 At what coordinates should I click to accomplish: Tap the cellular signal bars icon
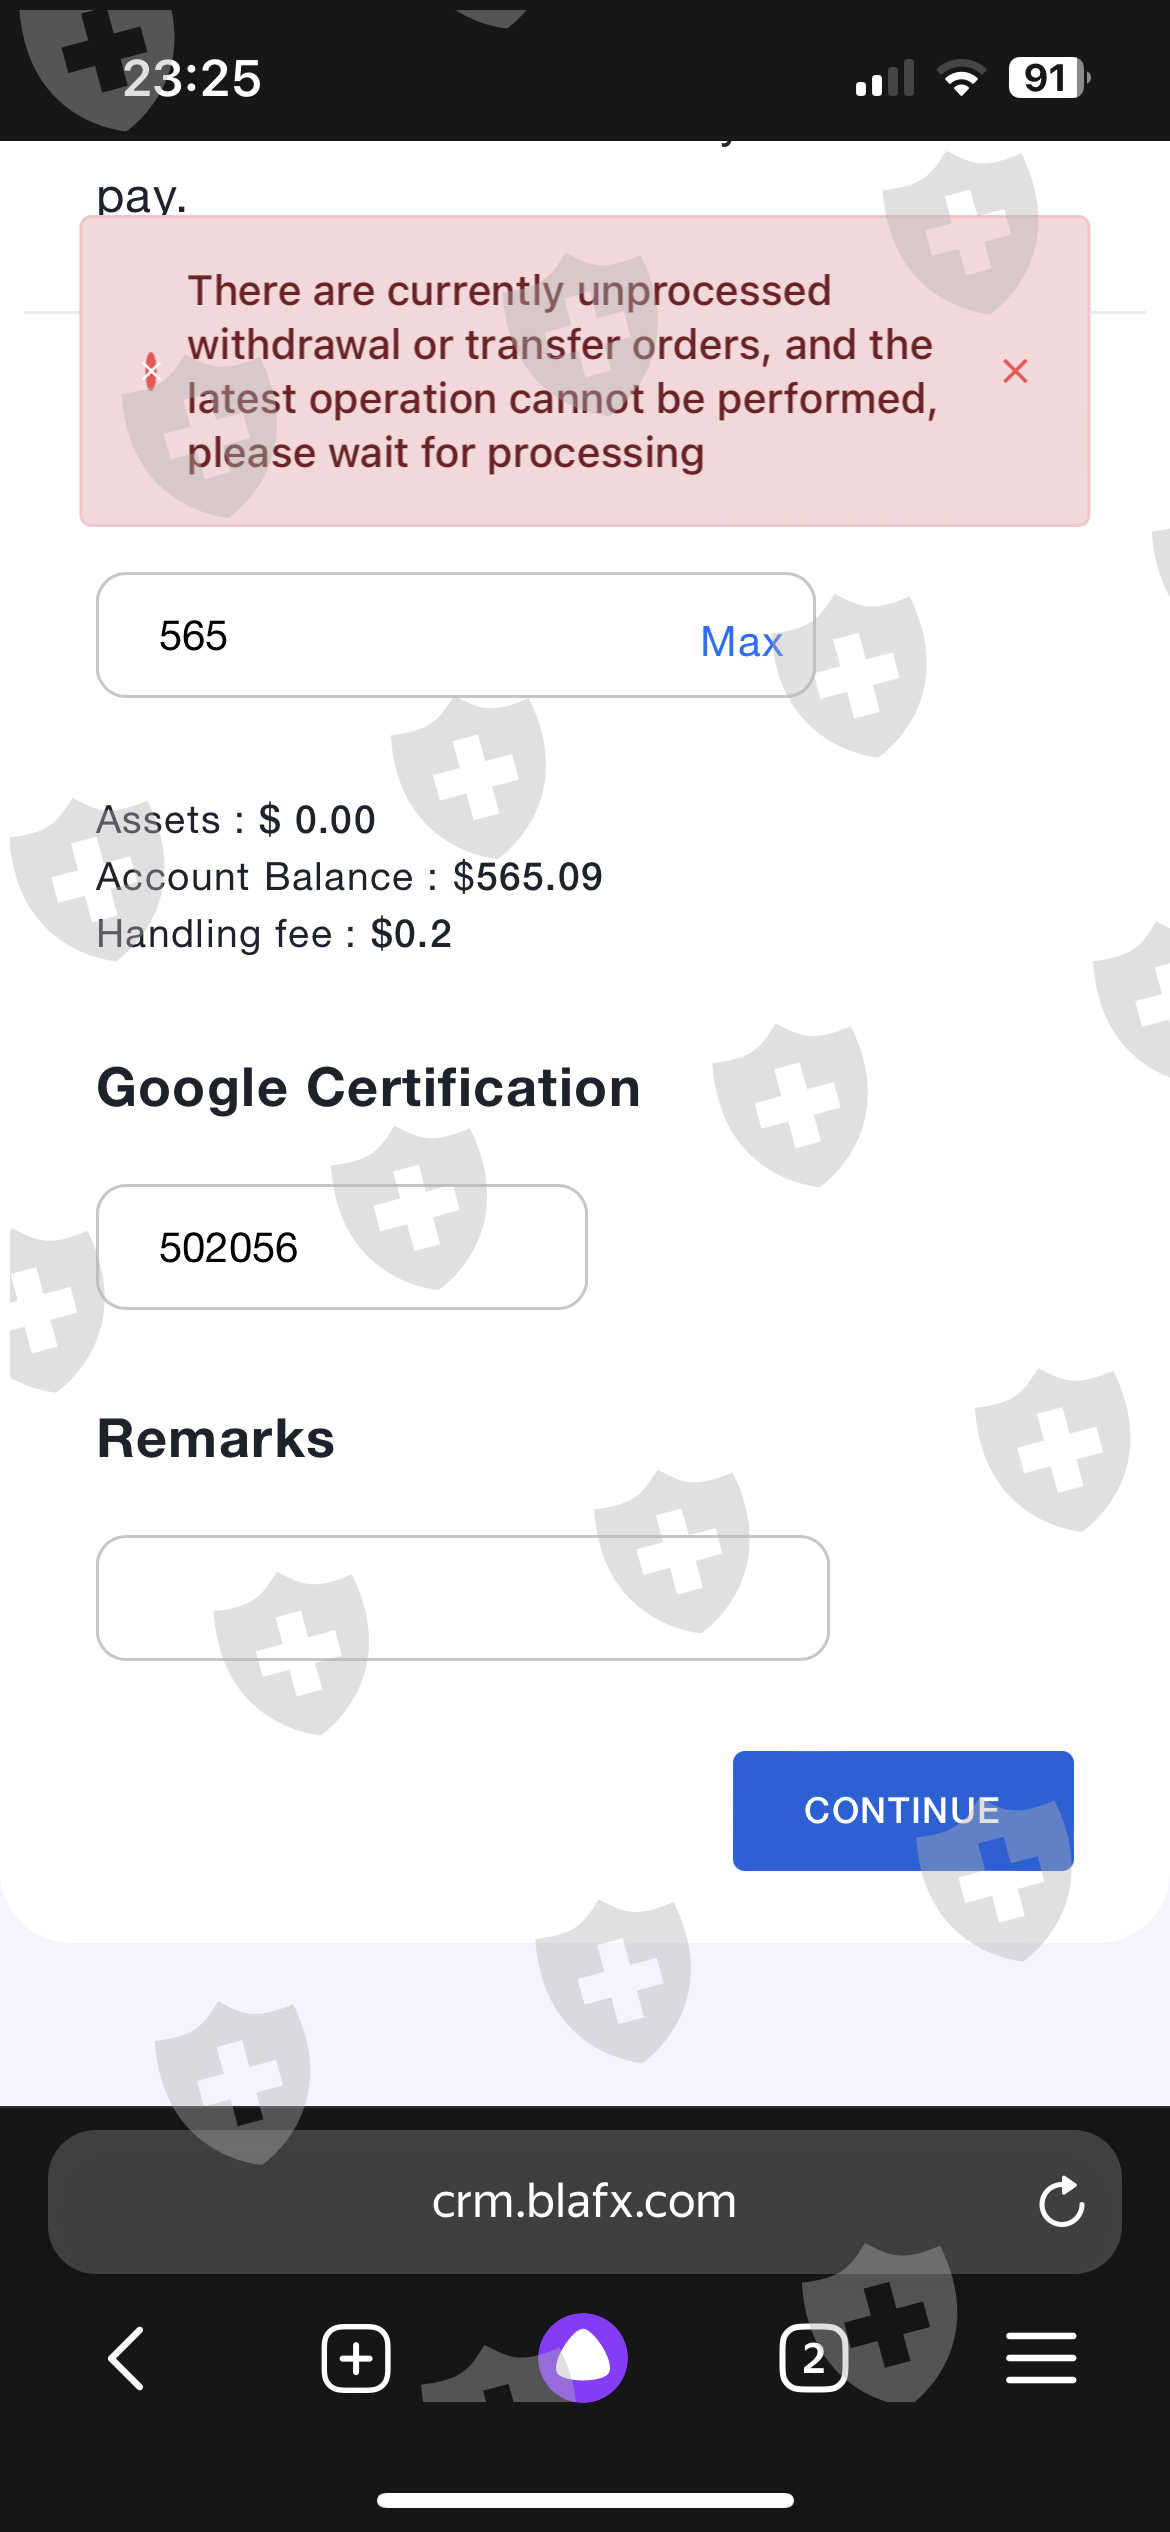885,78
